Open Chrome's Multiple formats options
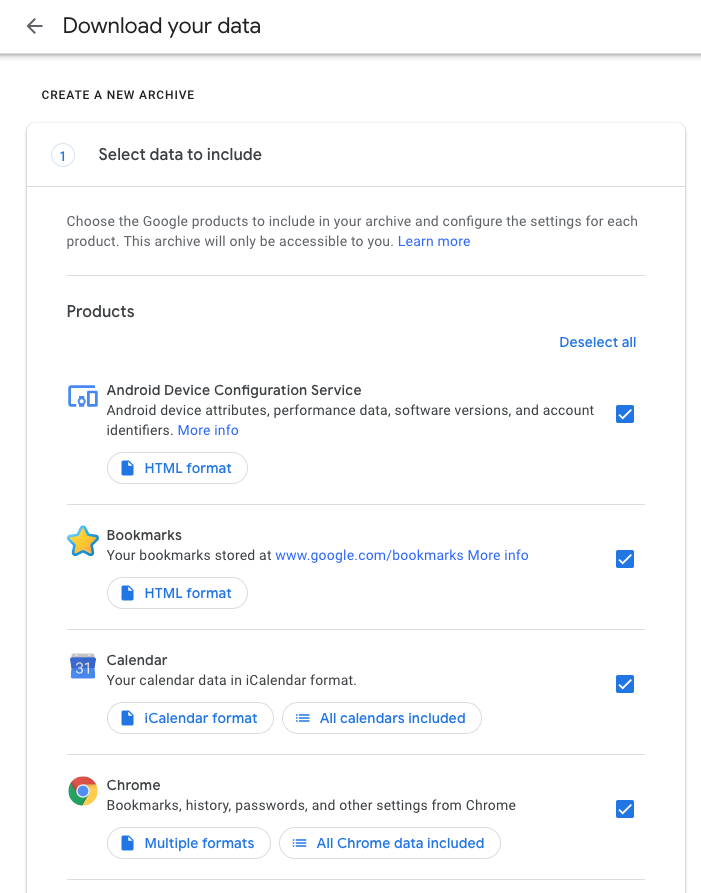The width and height of the screenshot is (701, 893). coord(188,843)
